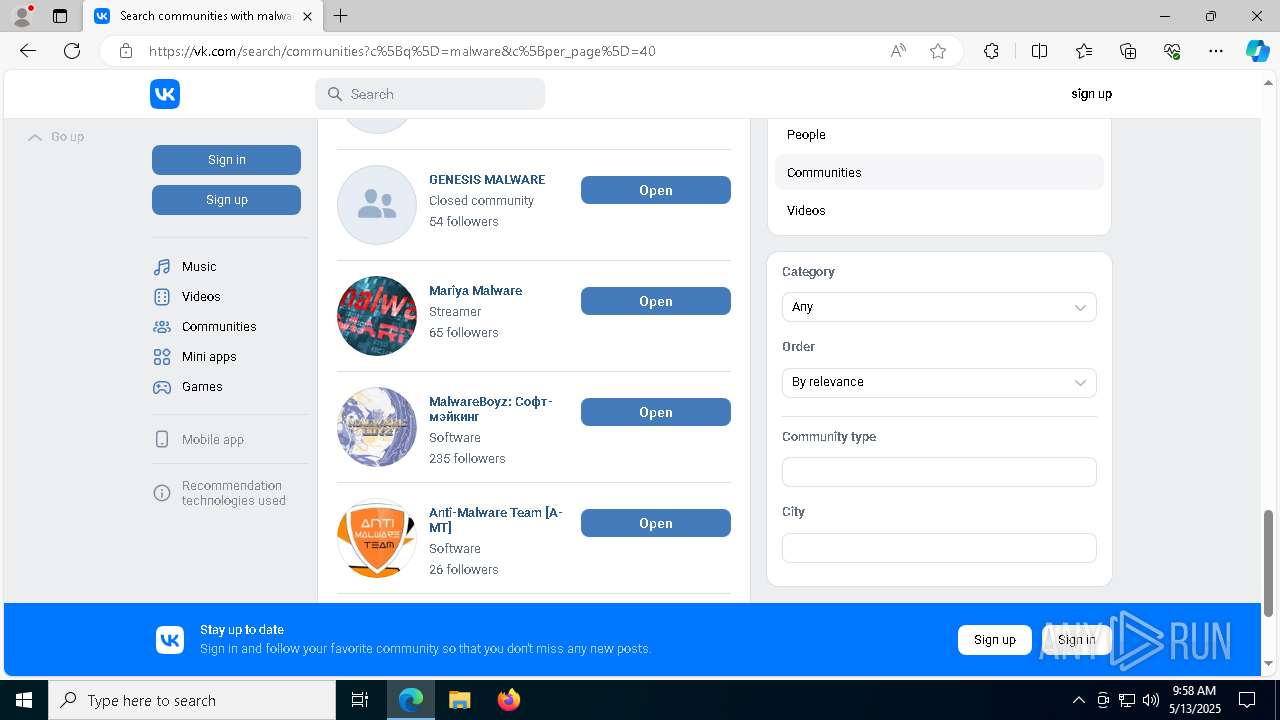Open the Tab actions menu icon

click(60, 16)
